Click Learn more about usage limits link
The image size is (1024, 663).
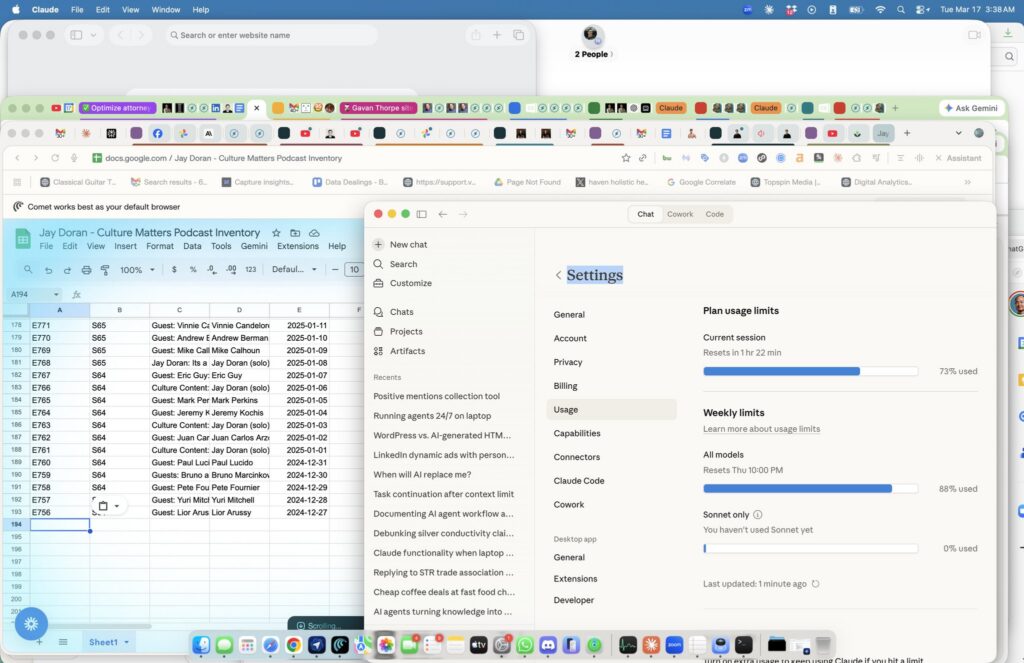click(761, 429)
